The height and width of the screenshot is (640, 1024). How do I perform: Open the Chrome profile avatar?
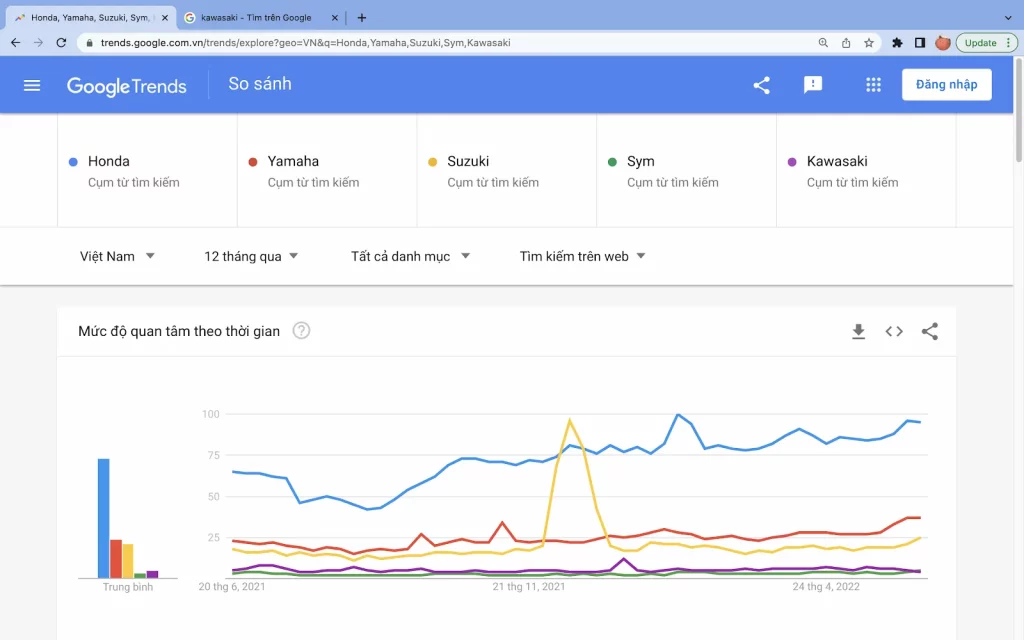pos(942,42)
